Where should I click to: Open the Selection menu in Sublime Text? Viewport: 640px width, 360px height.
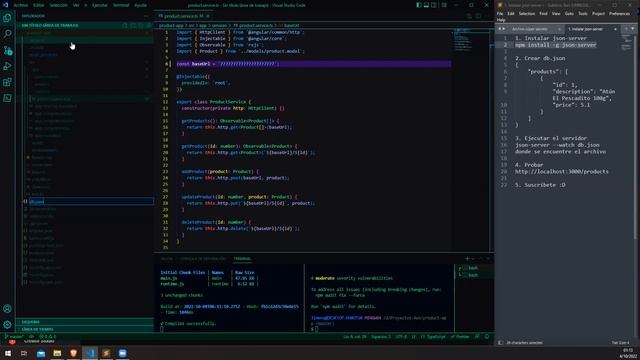coord(527,13)
